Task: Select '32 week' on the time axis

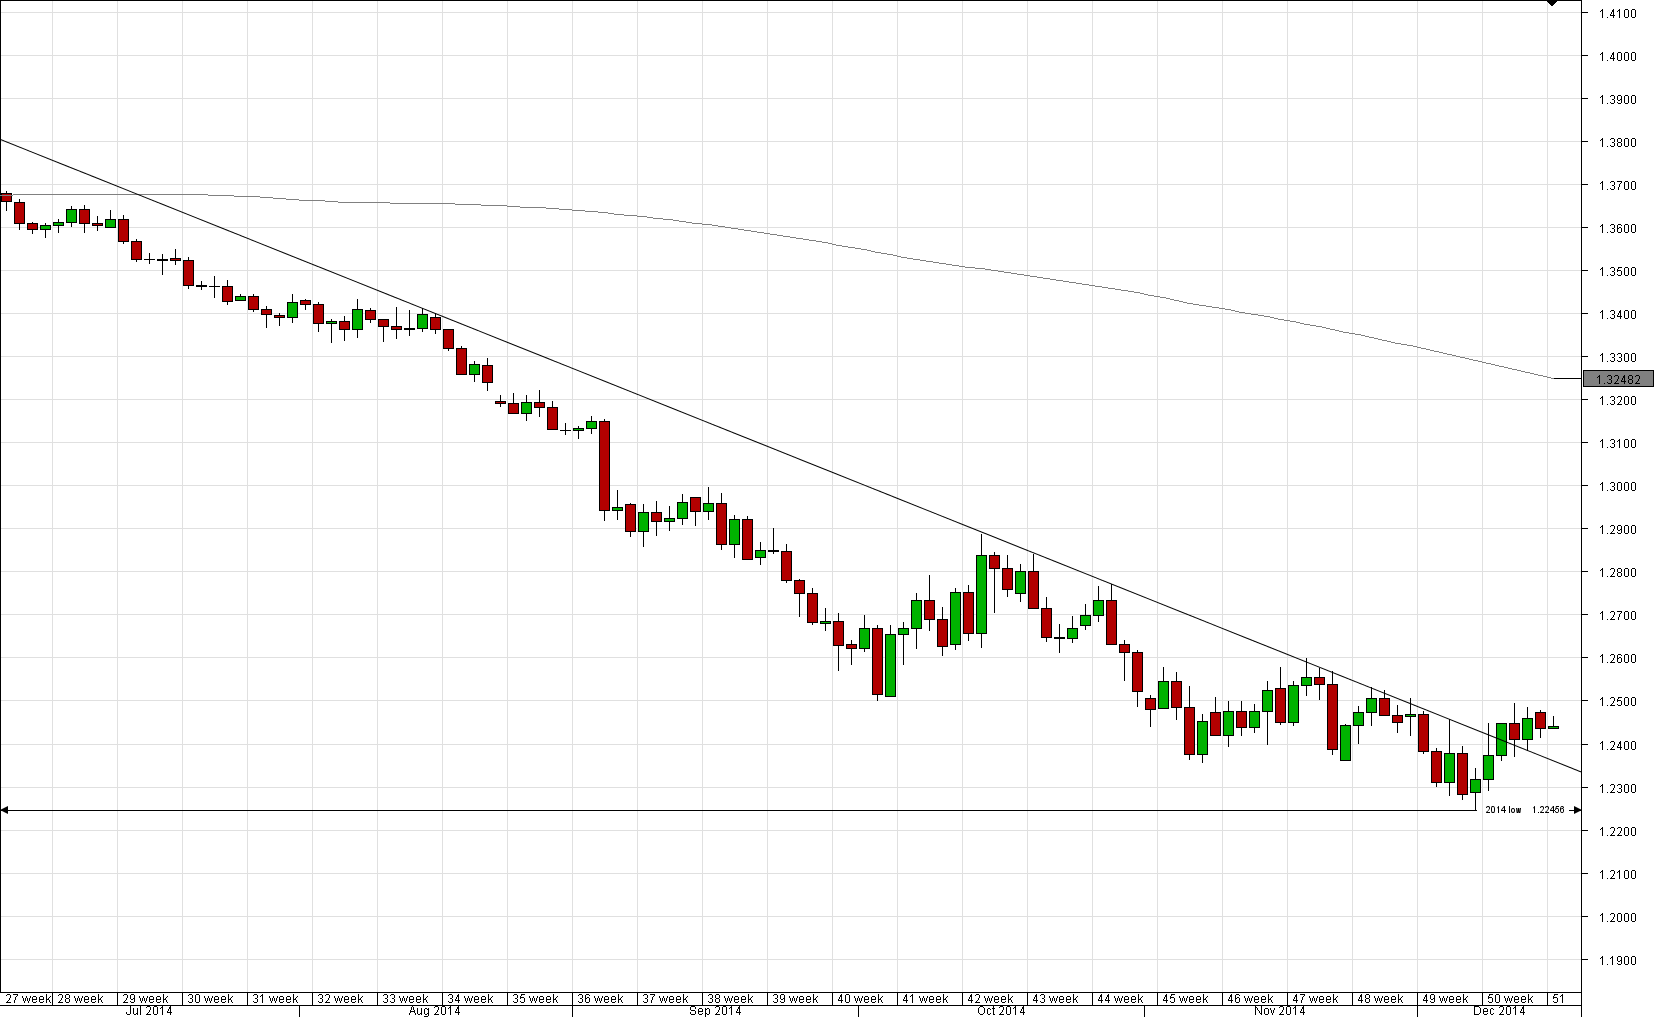Action: [x=340, y=998]
